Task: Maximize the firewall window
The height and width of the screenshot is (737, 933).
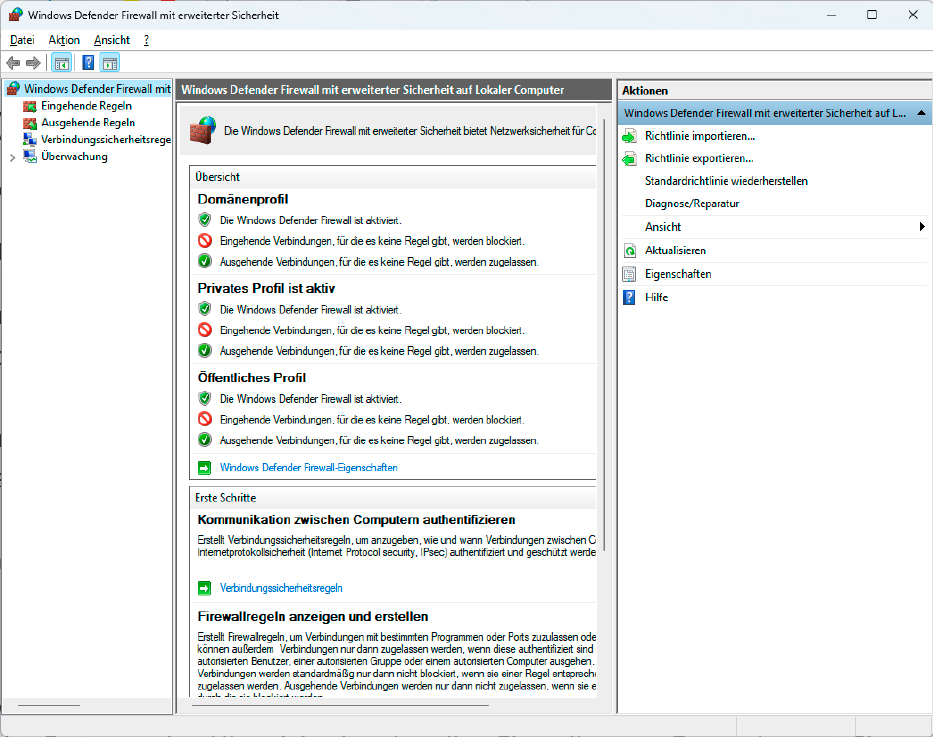Action: pos(872,15)
